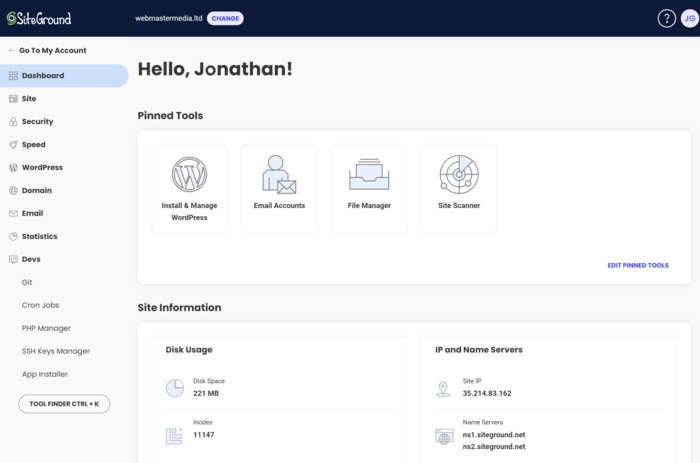Expand the Email menu section

pyautogui.click(x=33, y=213)
